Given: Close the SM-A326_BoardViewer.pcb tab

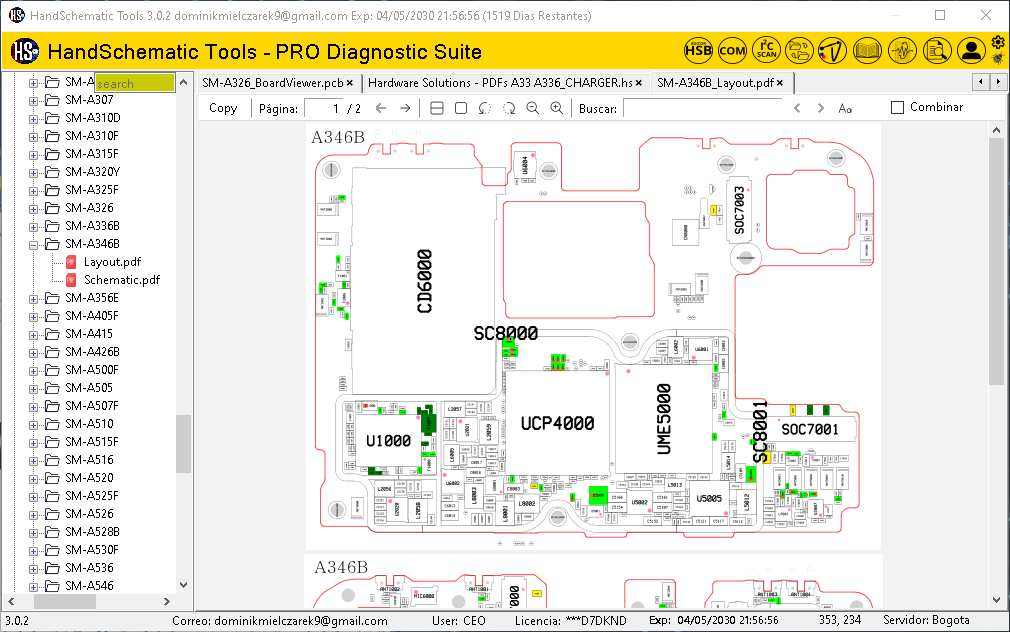Looking at the screenshot, I should (x=350, y=83).
